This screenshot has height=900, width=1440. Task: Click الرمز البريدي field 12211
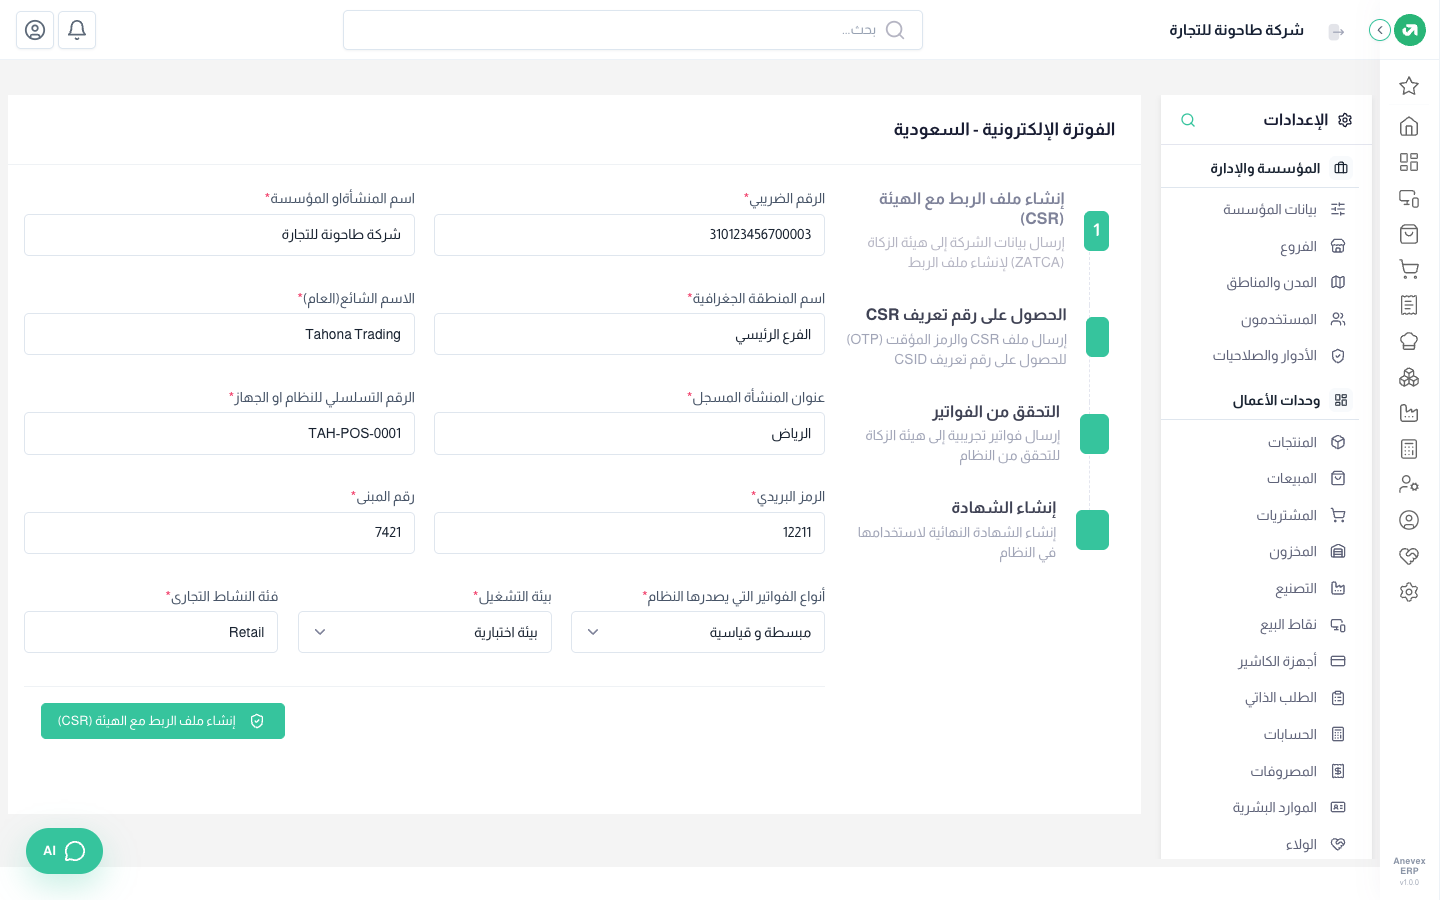click(x=629, y=533)
